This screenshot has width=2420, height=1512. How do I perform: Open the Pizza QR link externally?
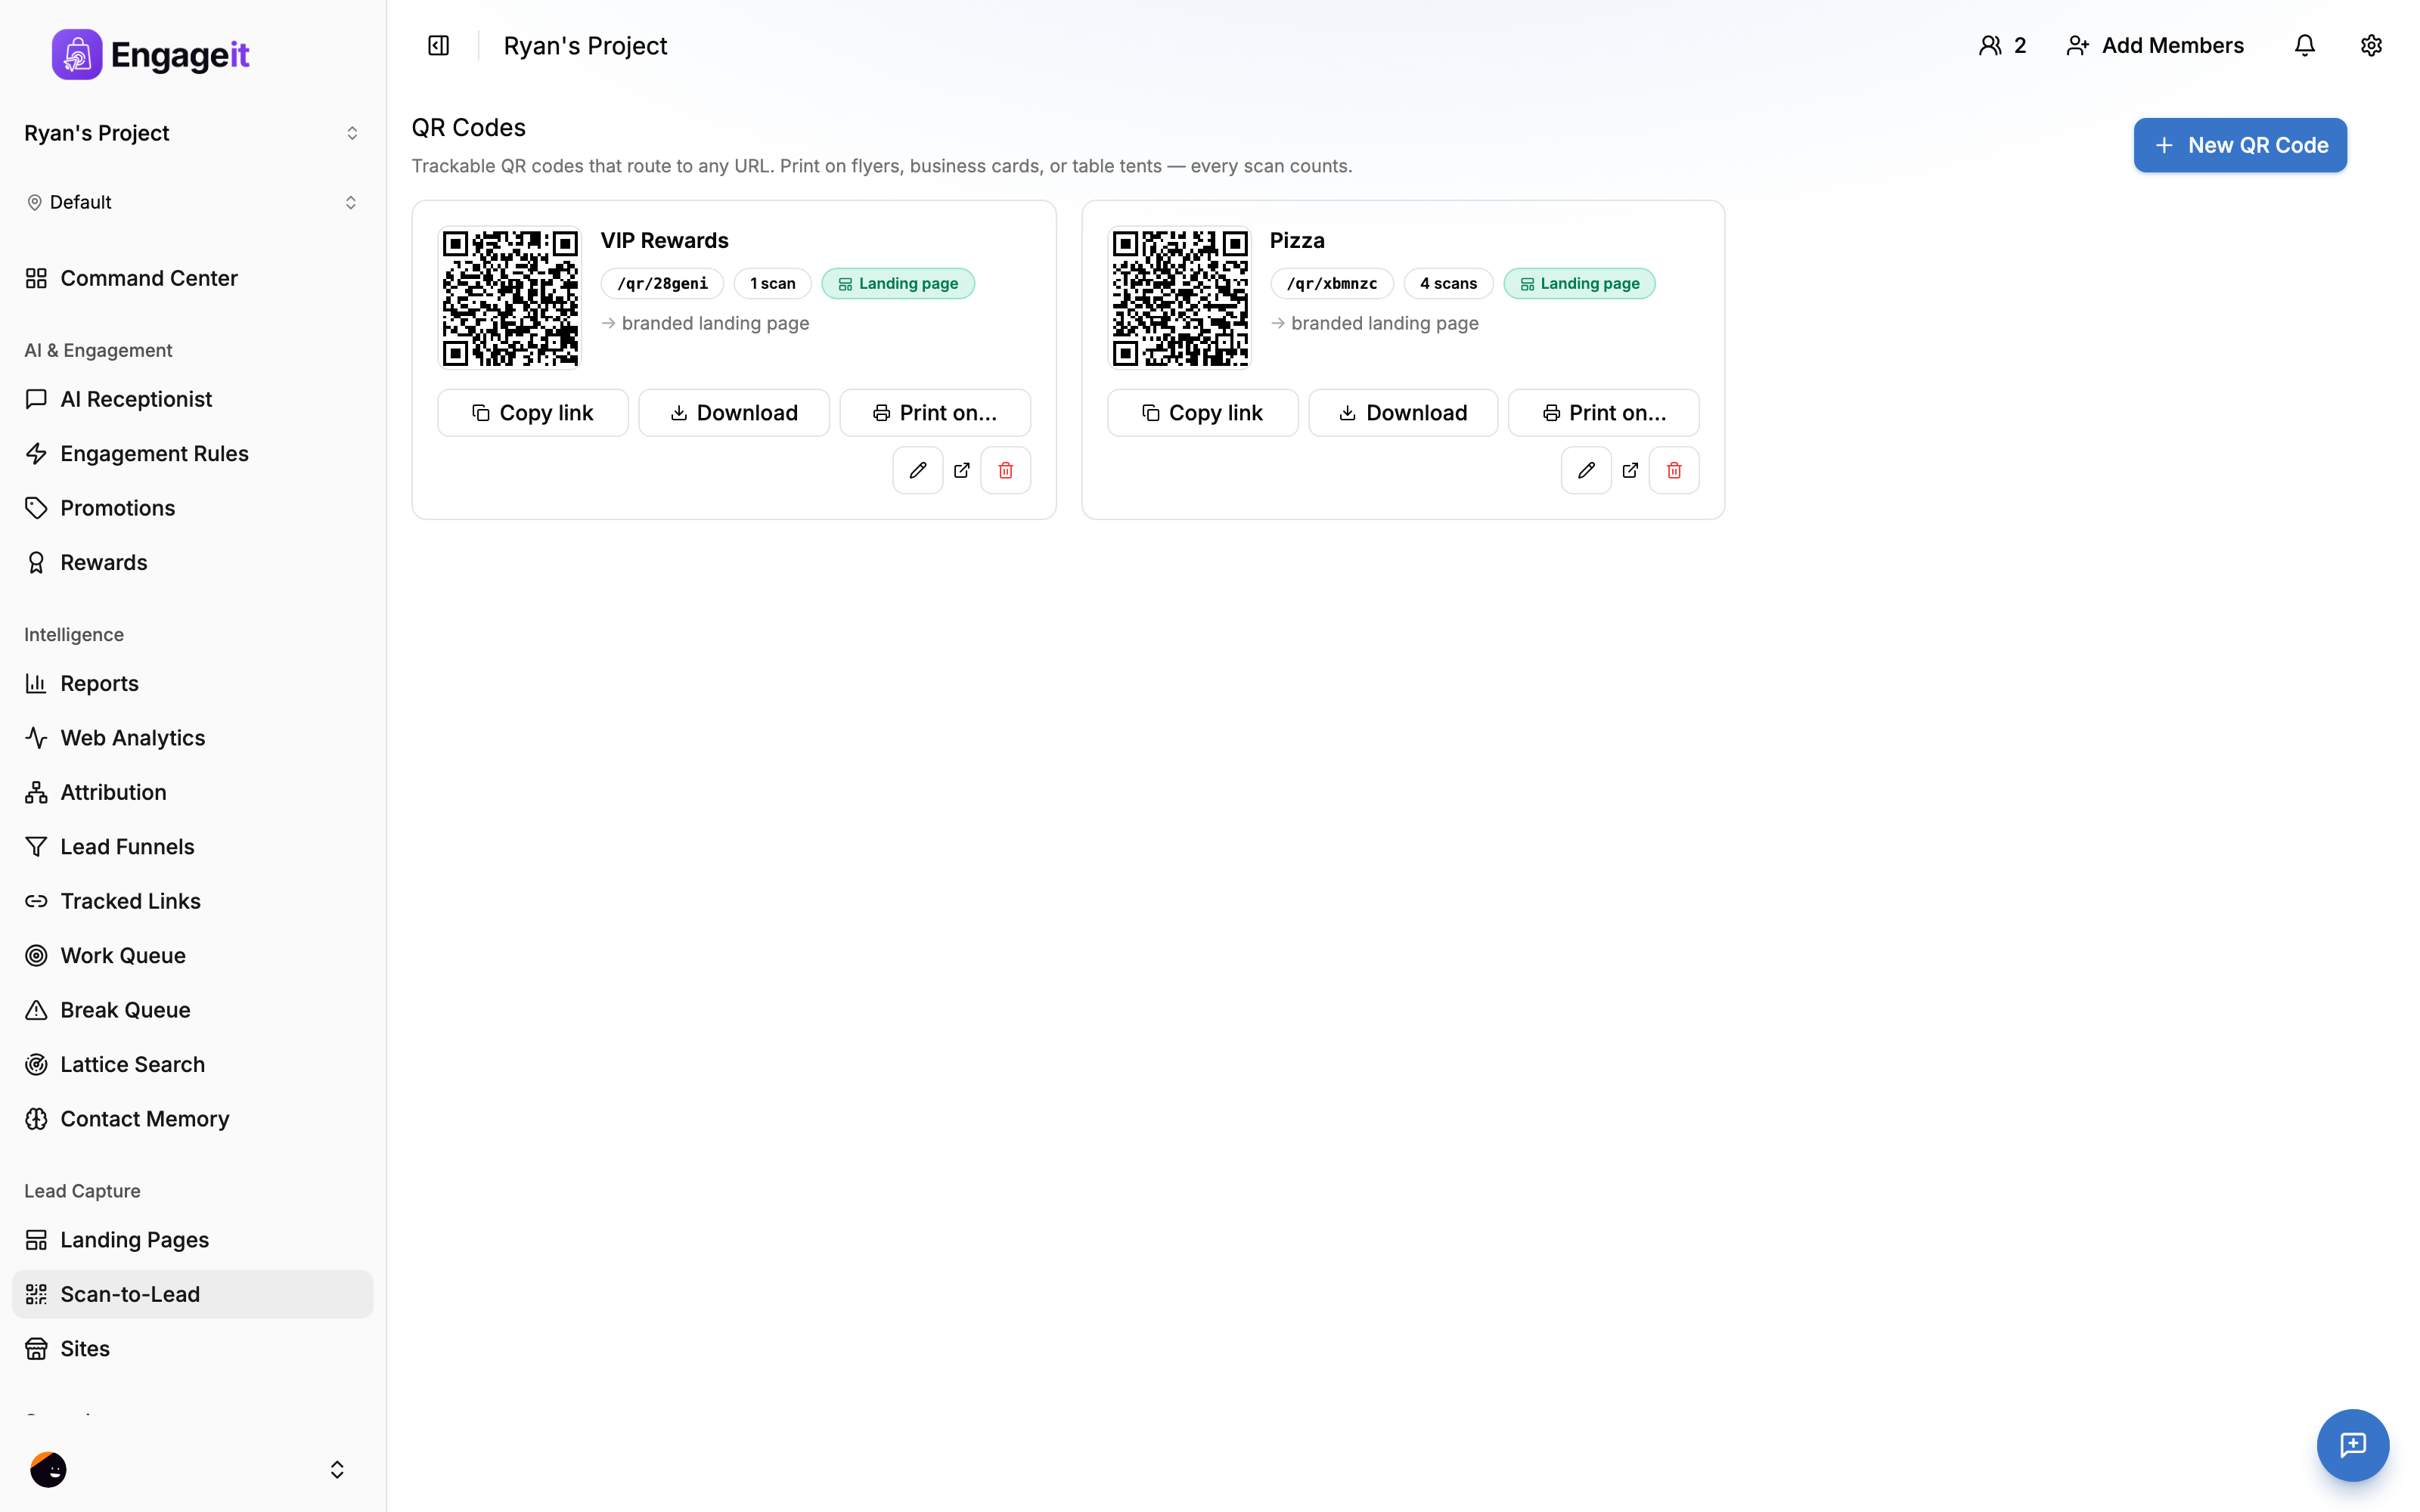point(1630,470)
